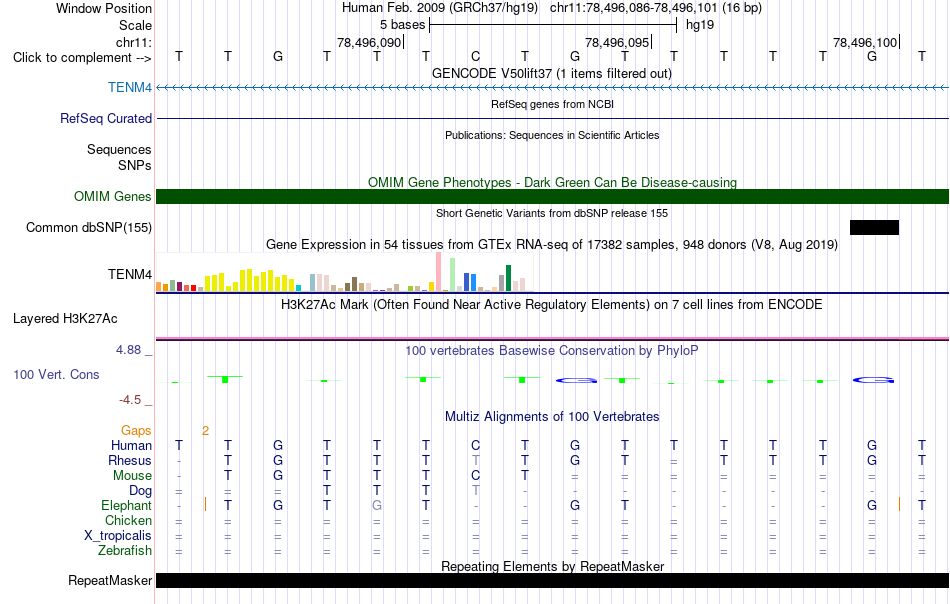Open the 100 Vert. Cons track settings

pos(56,374)
